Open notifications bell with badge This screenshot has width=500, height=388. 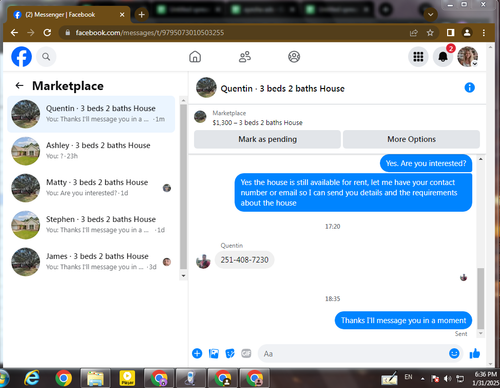tap(443, 57)
